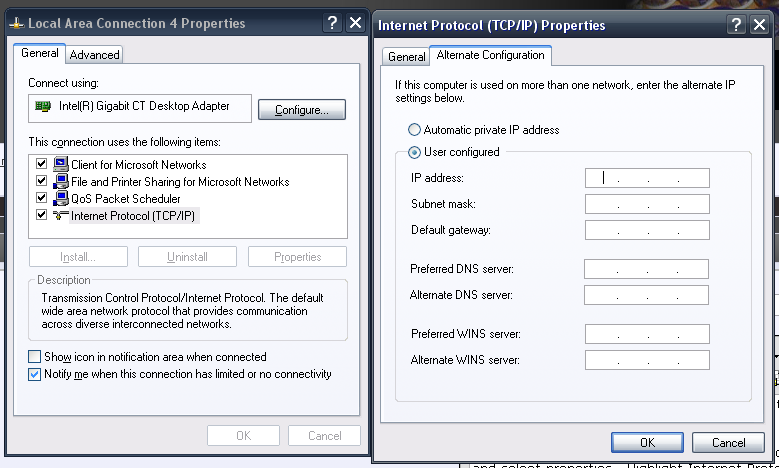Image resolution: width=779 pixels, height=468 pixels.
Task: Click the network adapter card icon
Action: (43, 106)
